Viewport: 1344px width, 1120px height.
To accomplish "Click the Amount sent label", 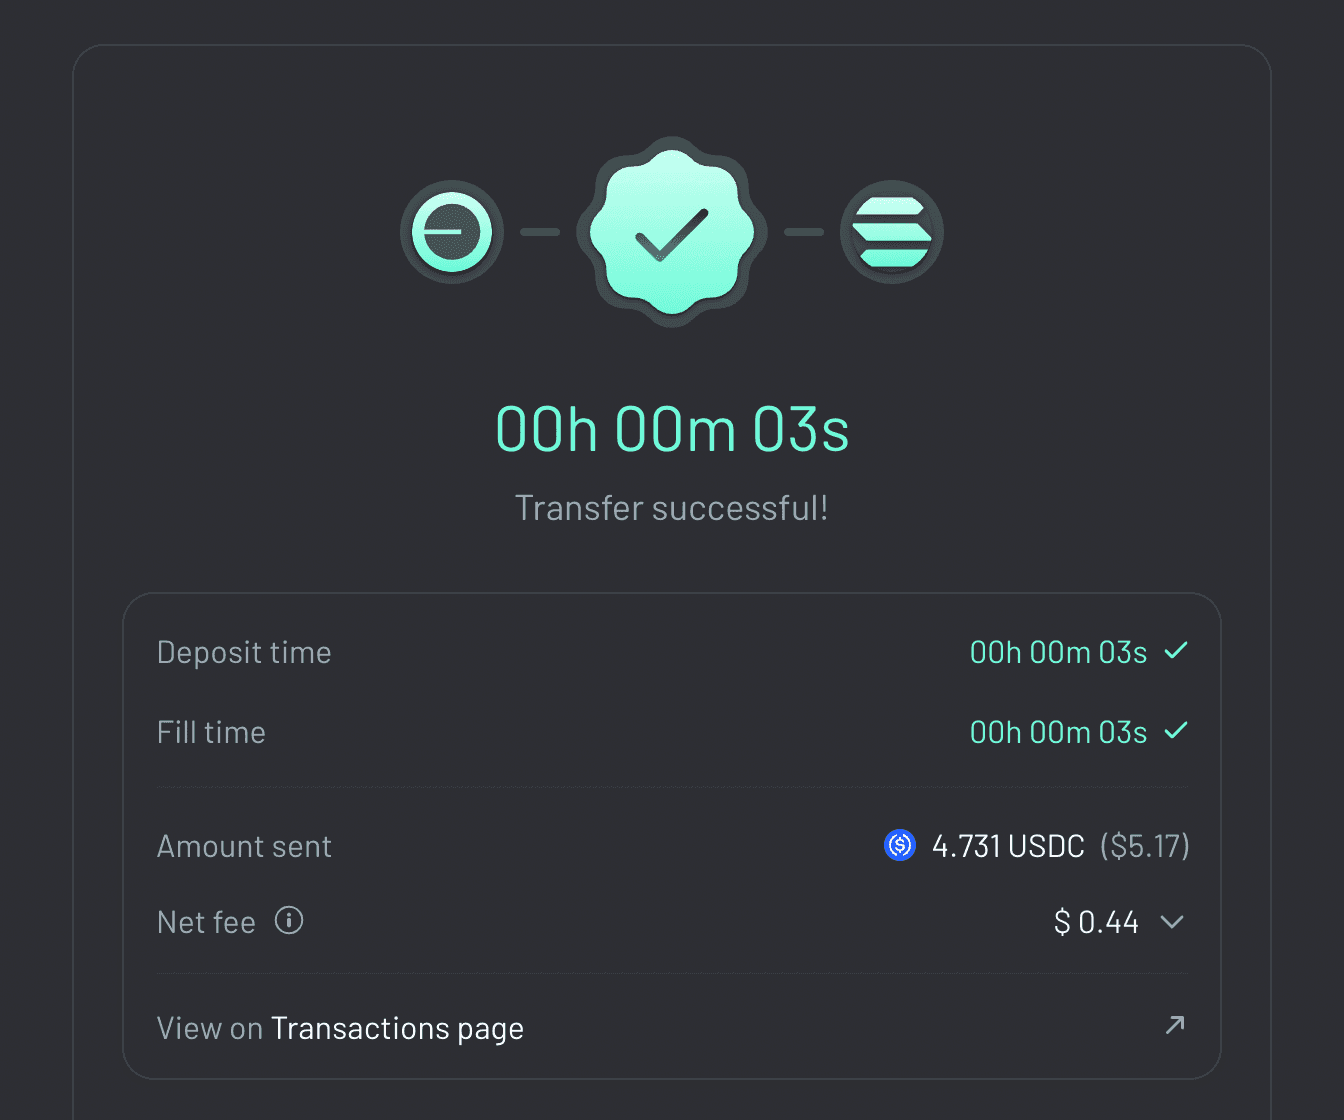I will coord(244,846).
